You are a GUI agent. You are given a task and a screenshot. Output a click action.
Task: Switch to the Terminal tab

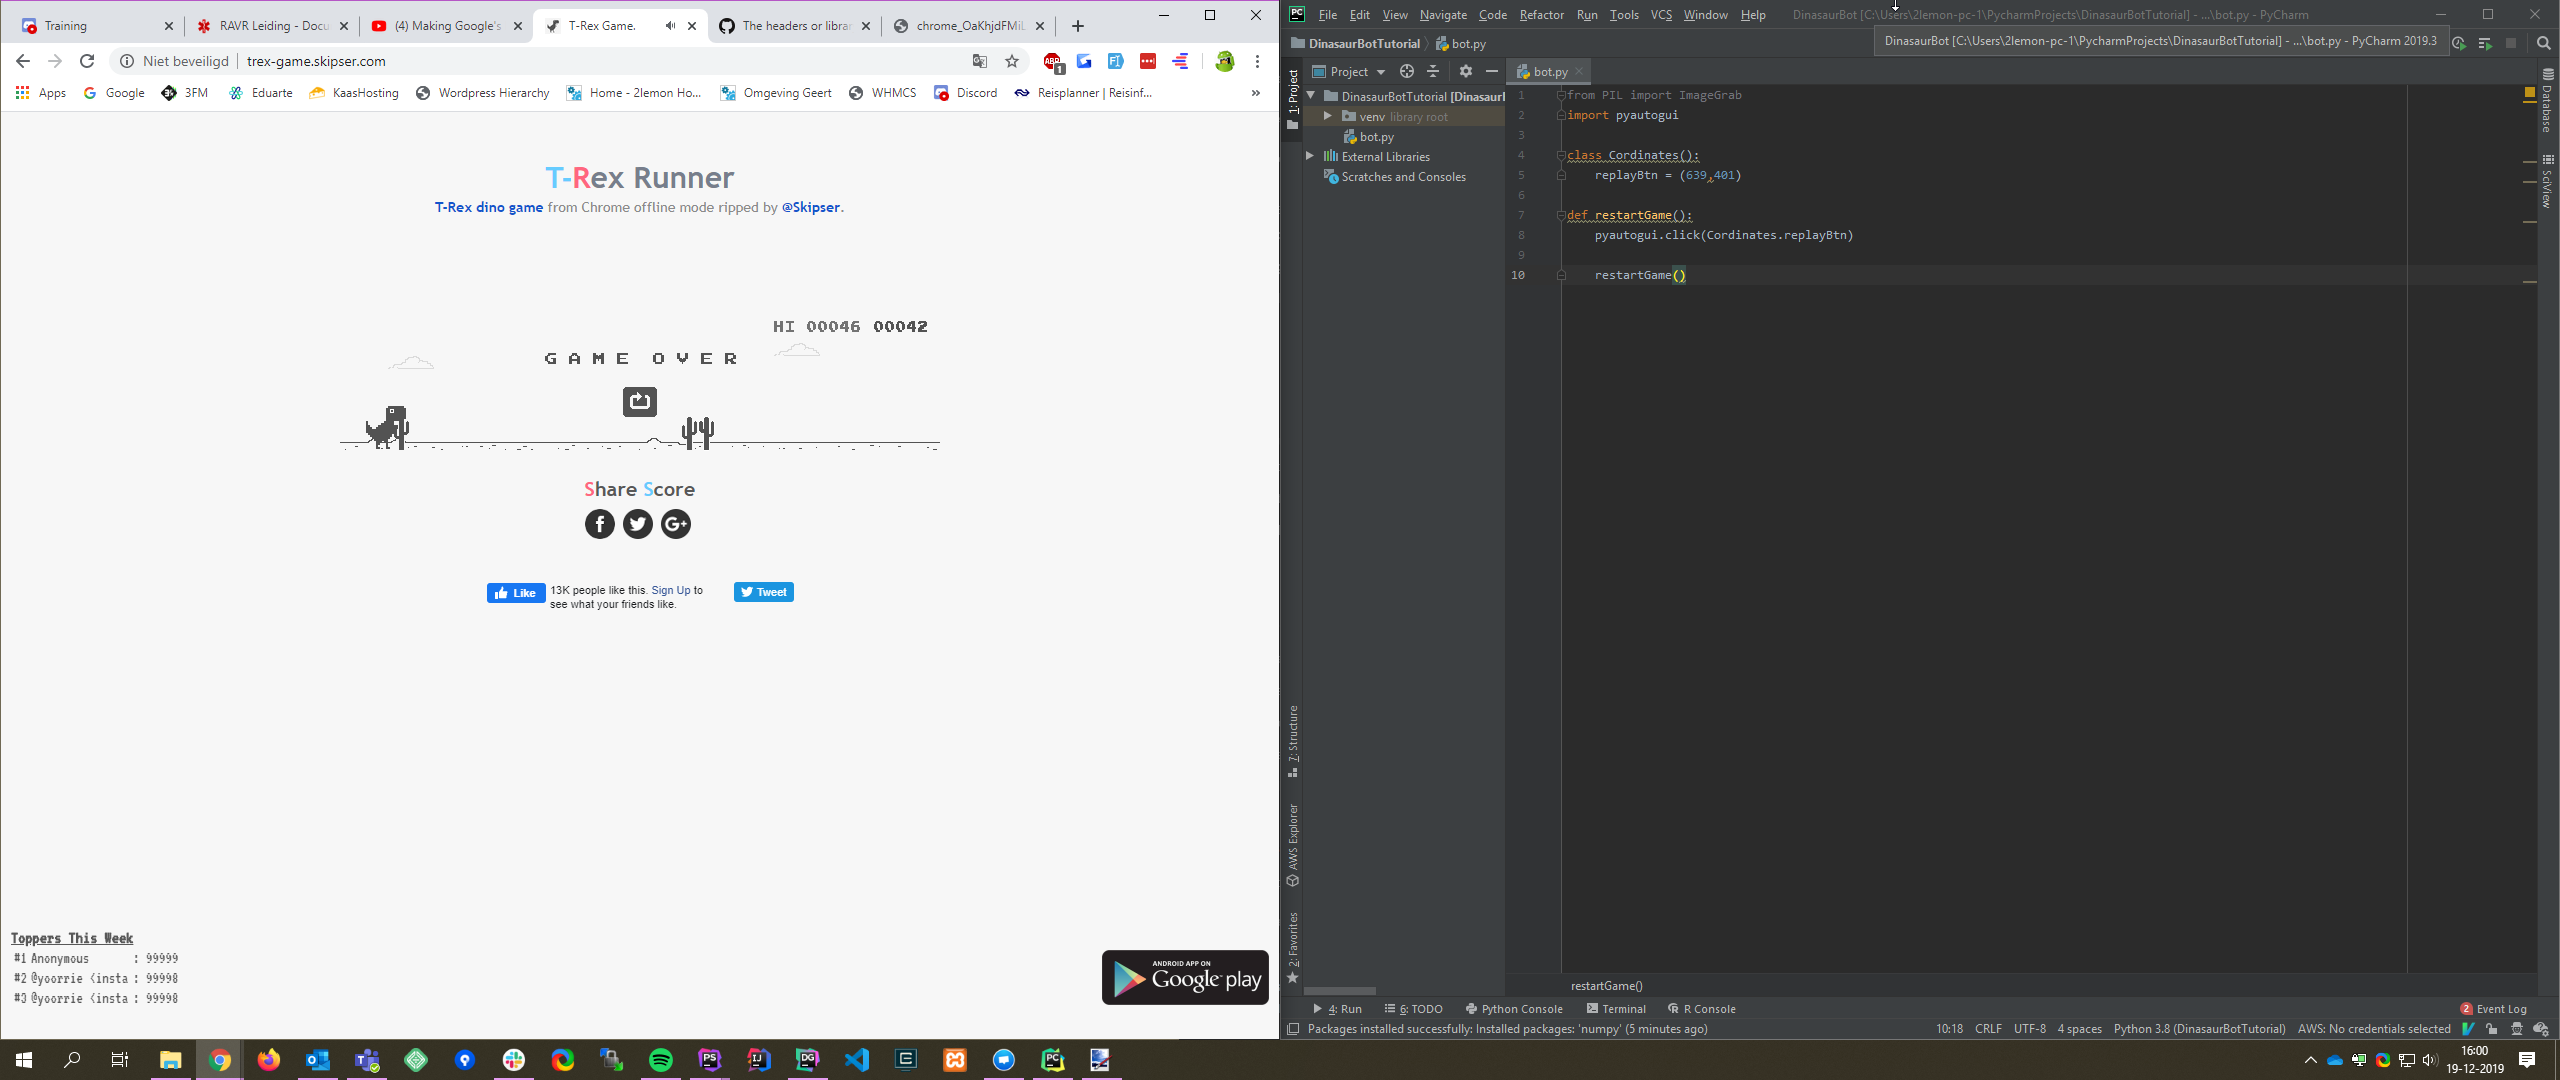(1616, 1009)
